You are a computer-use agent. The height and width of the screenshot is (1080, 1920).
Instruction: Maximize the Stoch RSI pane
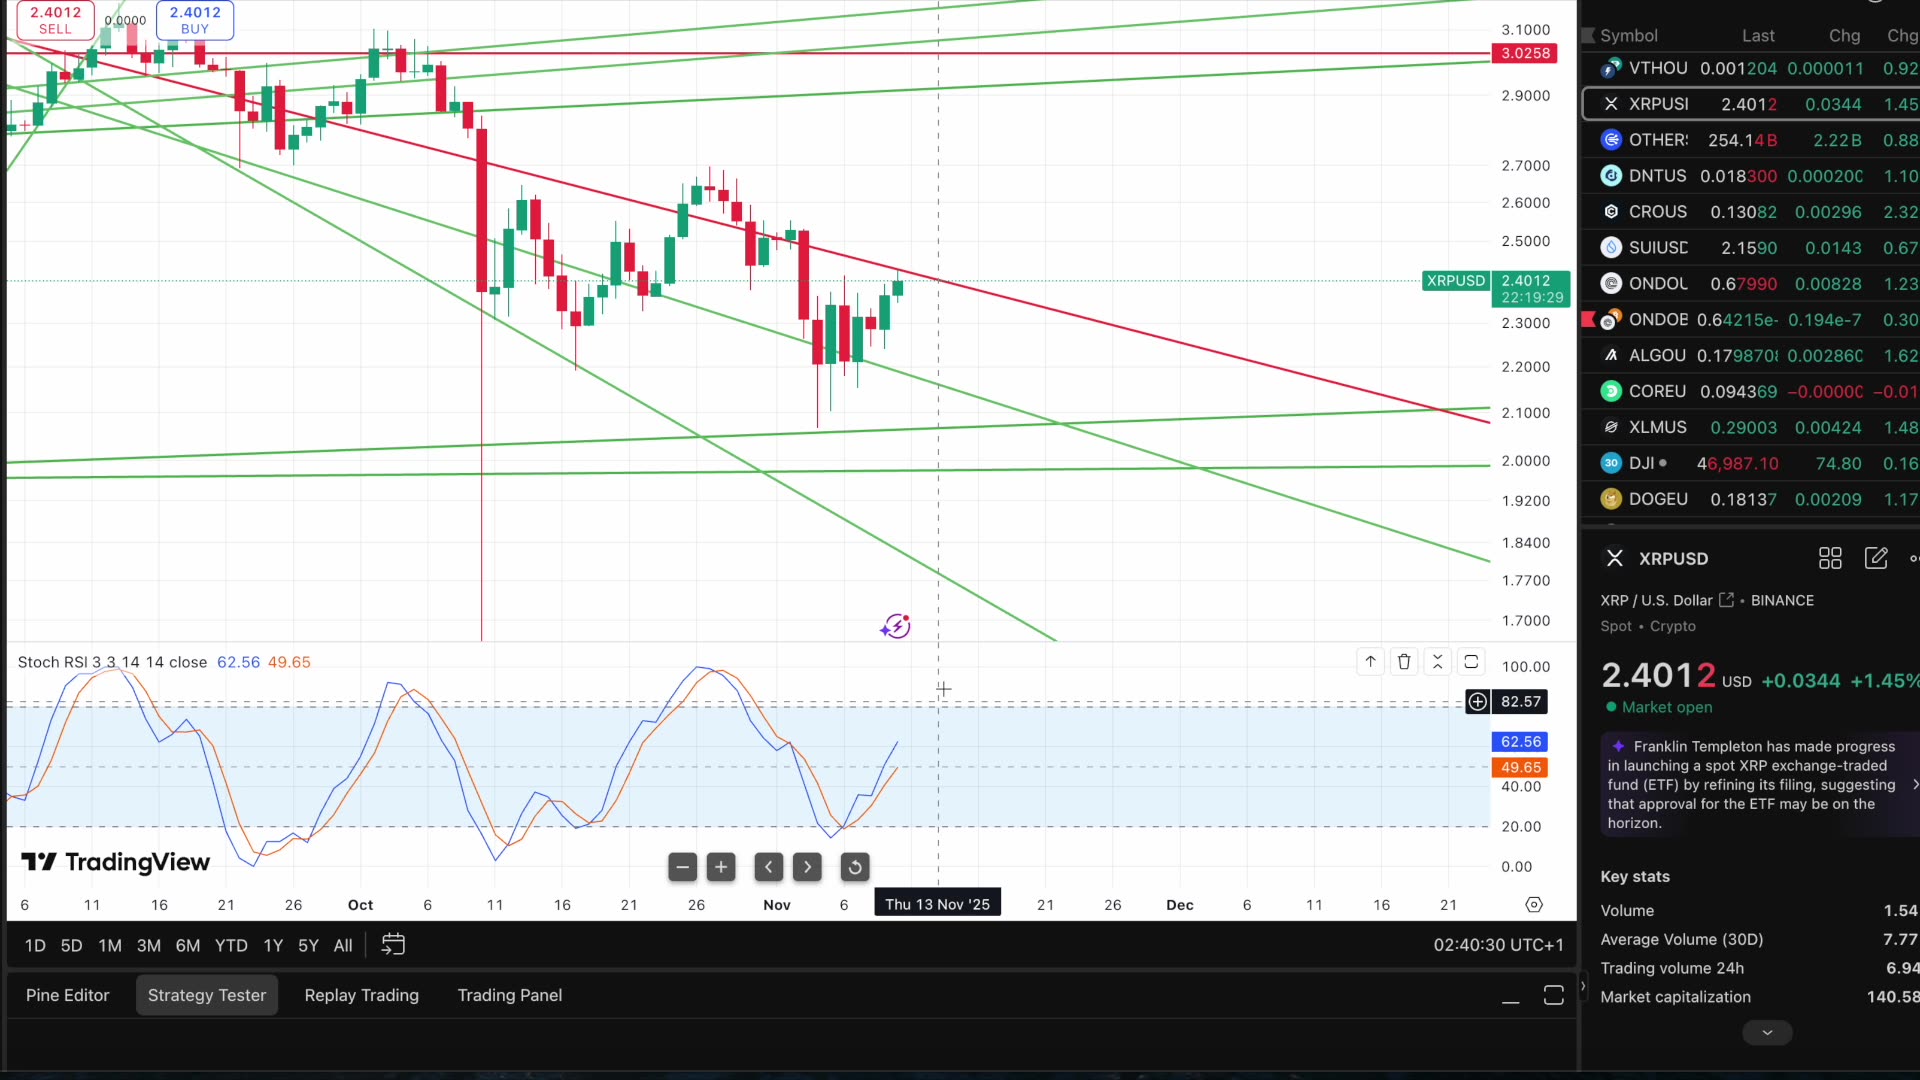pos(1470,661)
